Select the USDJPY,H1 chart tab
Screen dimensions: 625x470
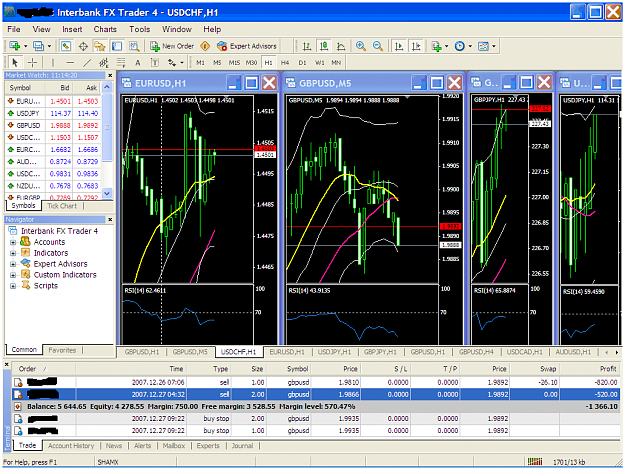click(x=334, y=352)
